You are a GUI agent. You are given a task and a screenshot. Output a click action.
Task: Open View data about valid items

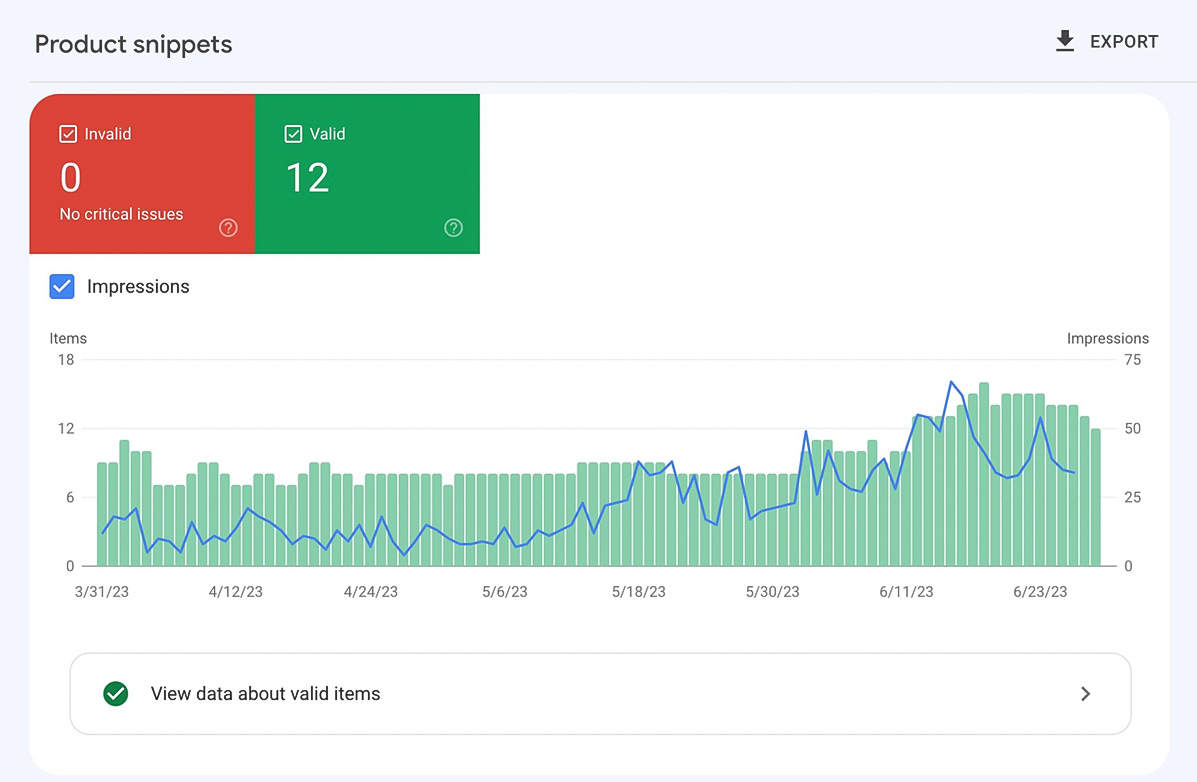click(x=264, y=693)
